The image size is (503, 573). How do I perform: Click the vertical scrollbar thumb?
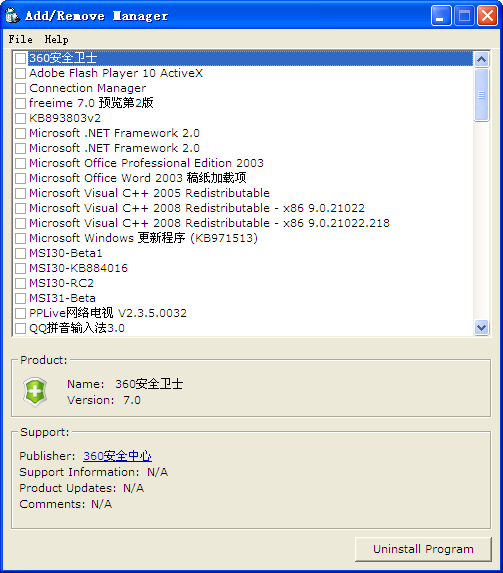pos(481,95)
